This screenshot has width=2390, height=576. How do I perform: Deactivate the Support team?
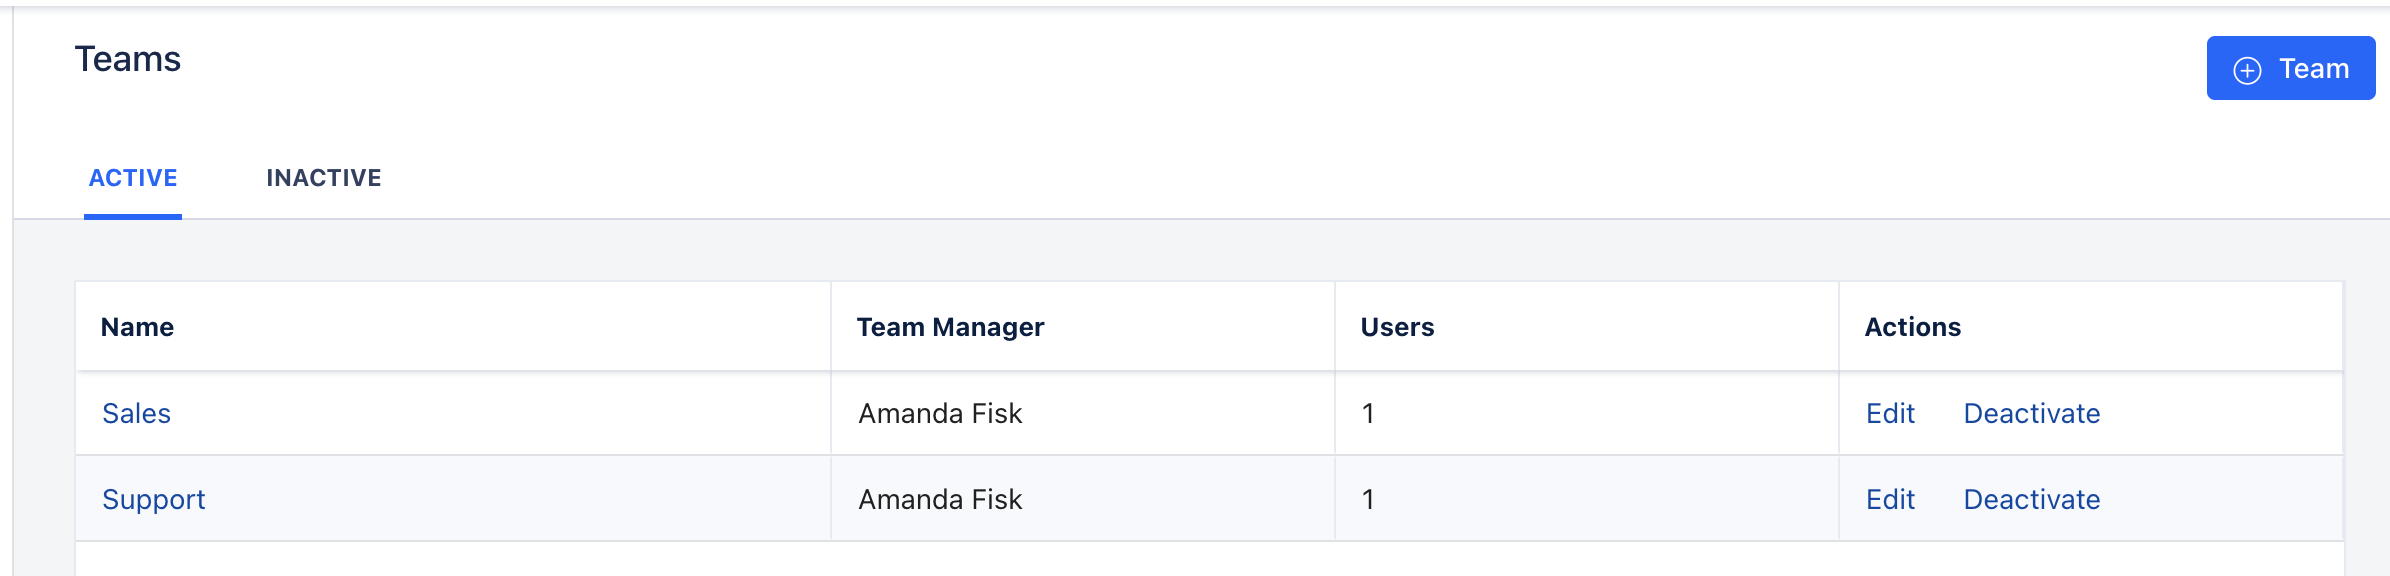pos(2032,500)
